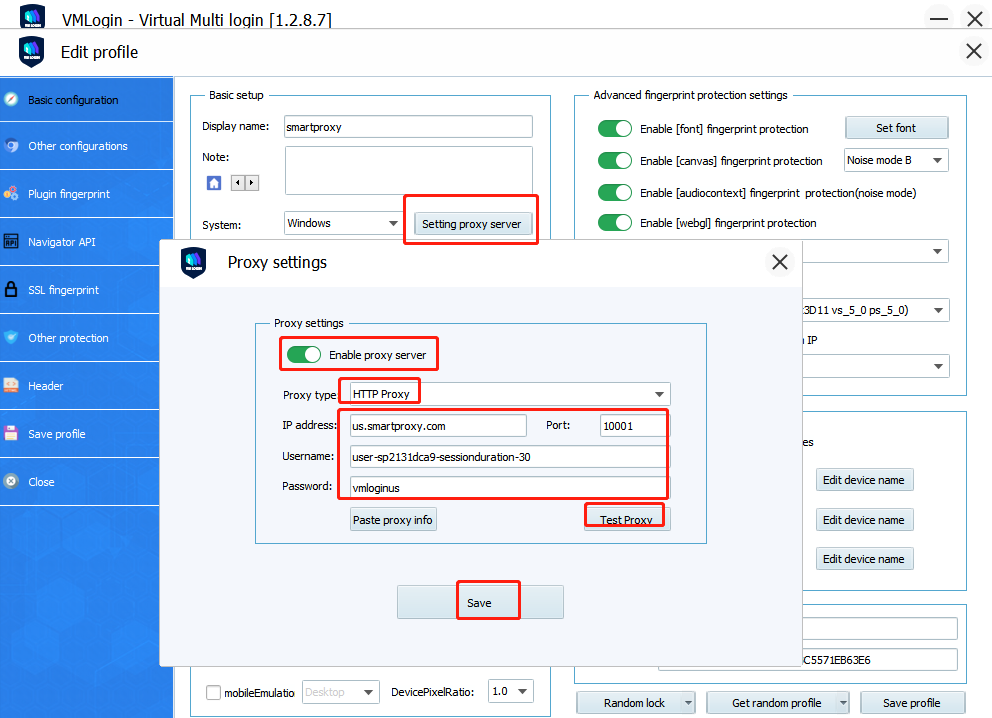Toggle audiocontext fingerprint protection switch
The image size is (992, 718).
(614, 192)
